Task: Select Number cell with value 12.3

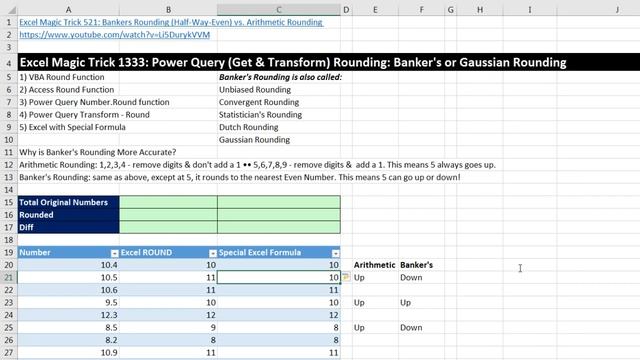Action: (69, 315)
